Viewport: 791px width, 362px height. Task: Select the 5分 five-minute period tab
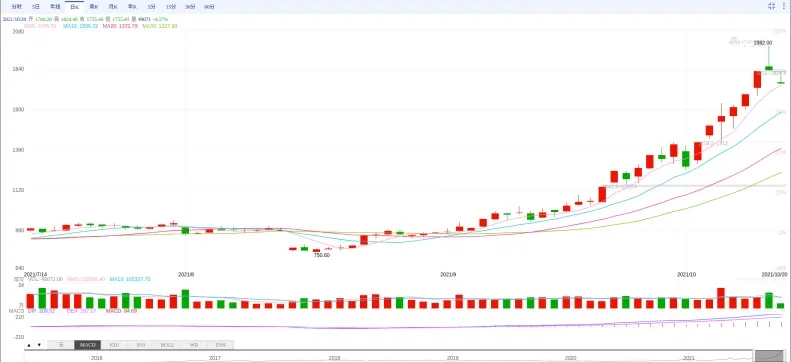151,7
